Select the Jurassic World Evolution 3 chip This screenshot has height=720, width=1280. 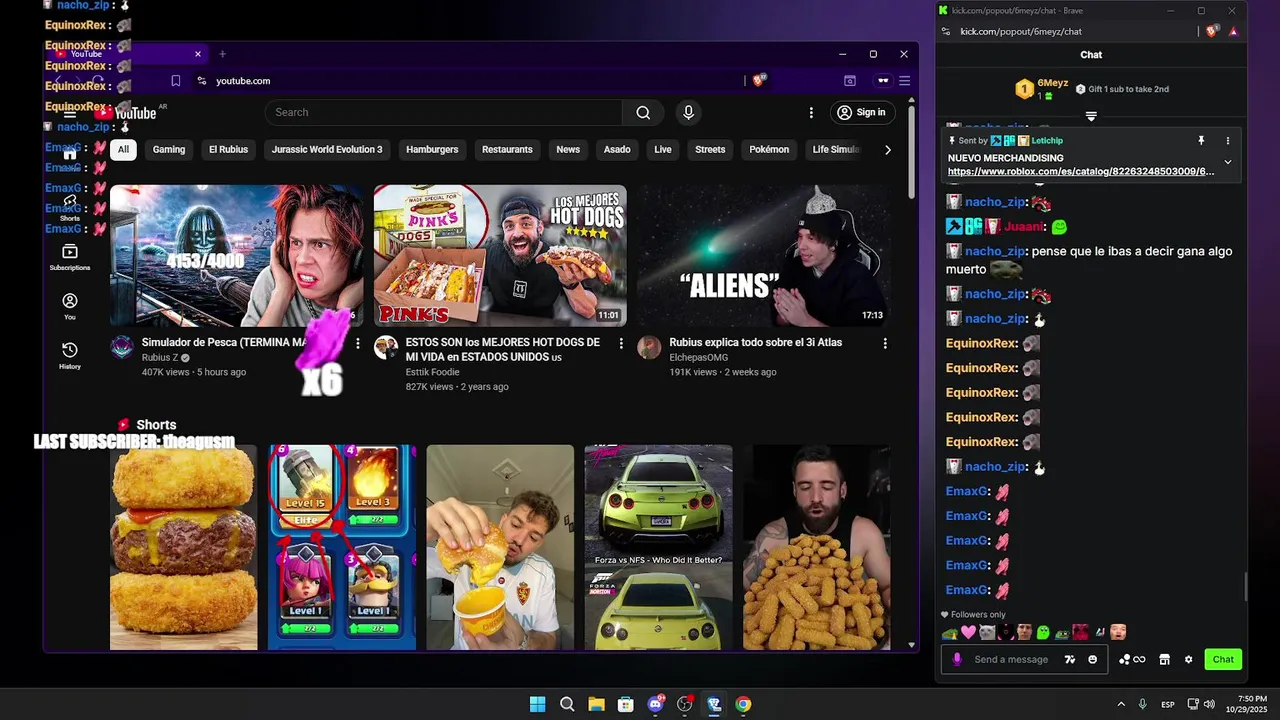[327, 149]
